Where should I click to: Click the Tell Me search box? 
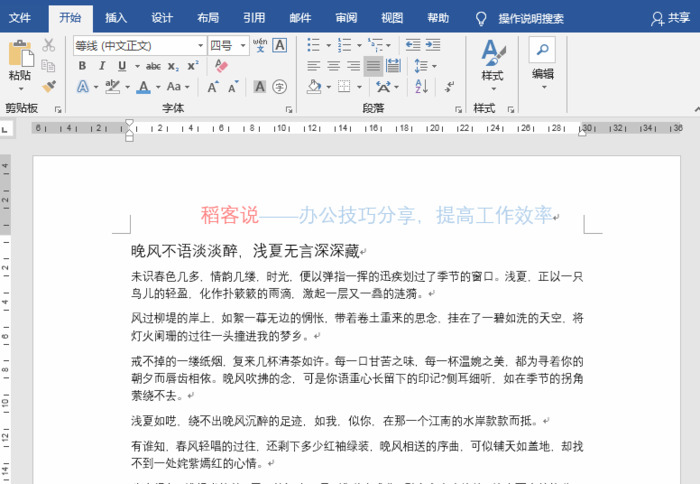521,18
